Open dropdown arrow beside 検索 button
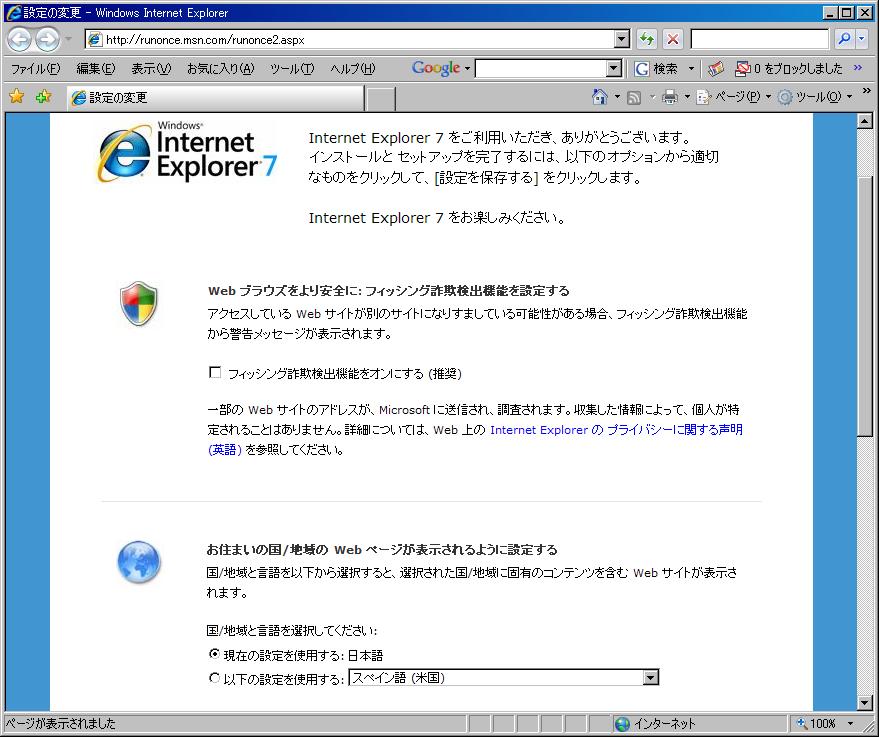 coord(691,68)
